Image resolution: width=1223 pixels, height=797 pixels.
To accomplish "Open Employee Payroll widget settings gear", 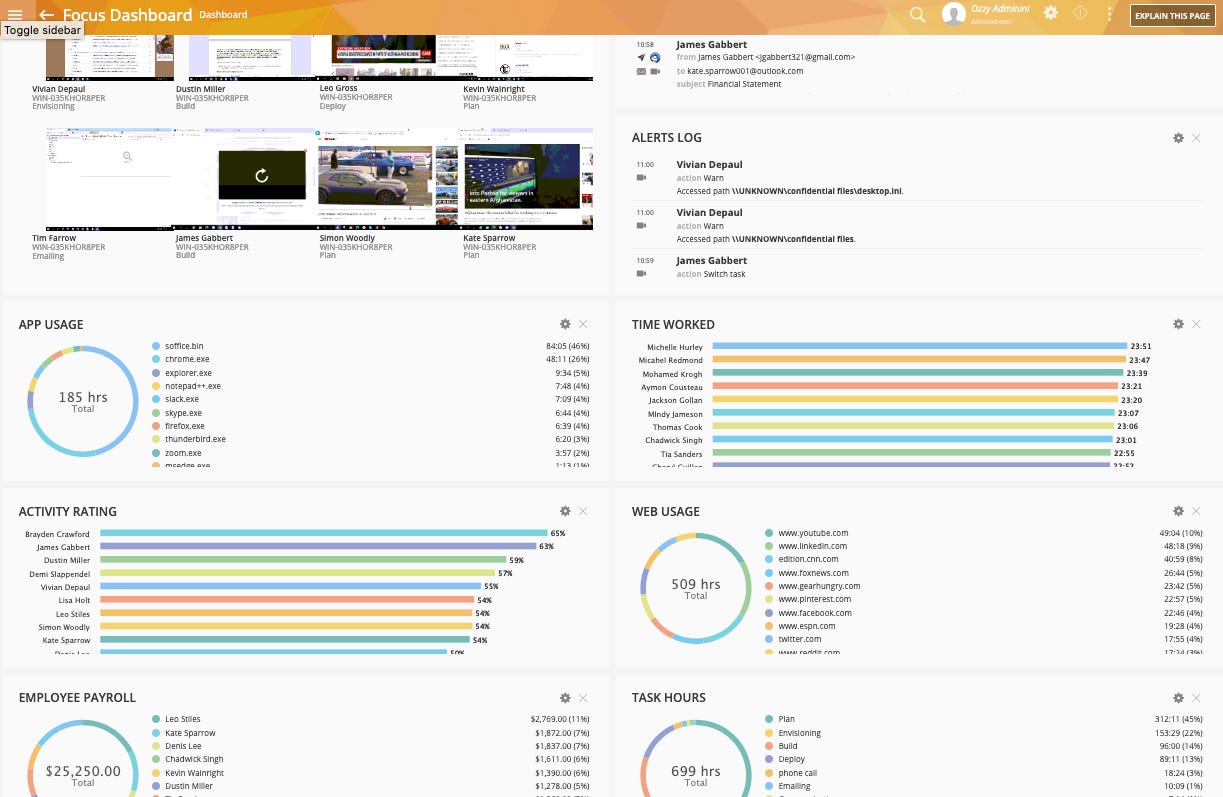I will click(x=565, y=698).
